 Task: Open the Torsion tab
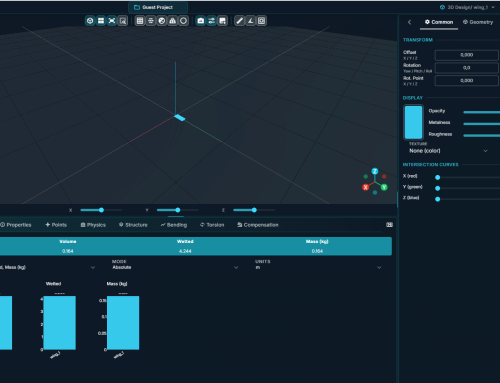click(x=212, y=225)
